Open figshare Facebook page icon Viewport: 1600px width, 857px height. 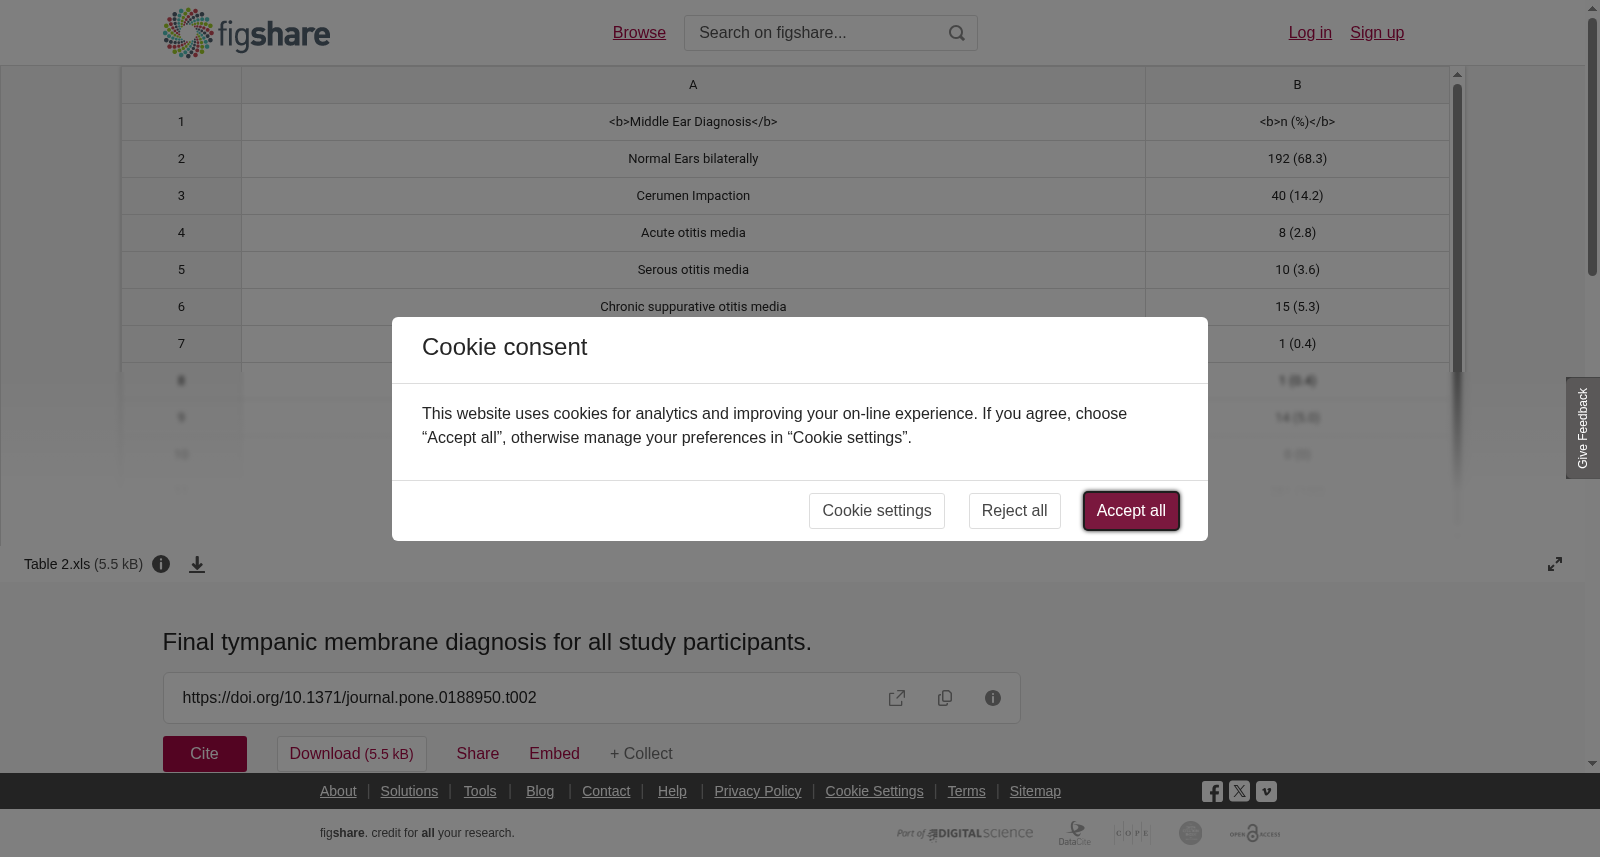pyautogui.click(x=1212, y=792)
